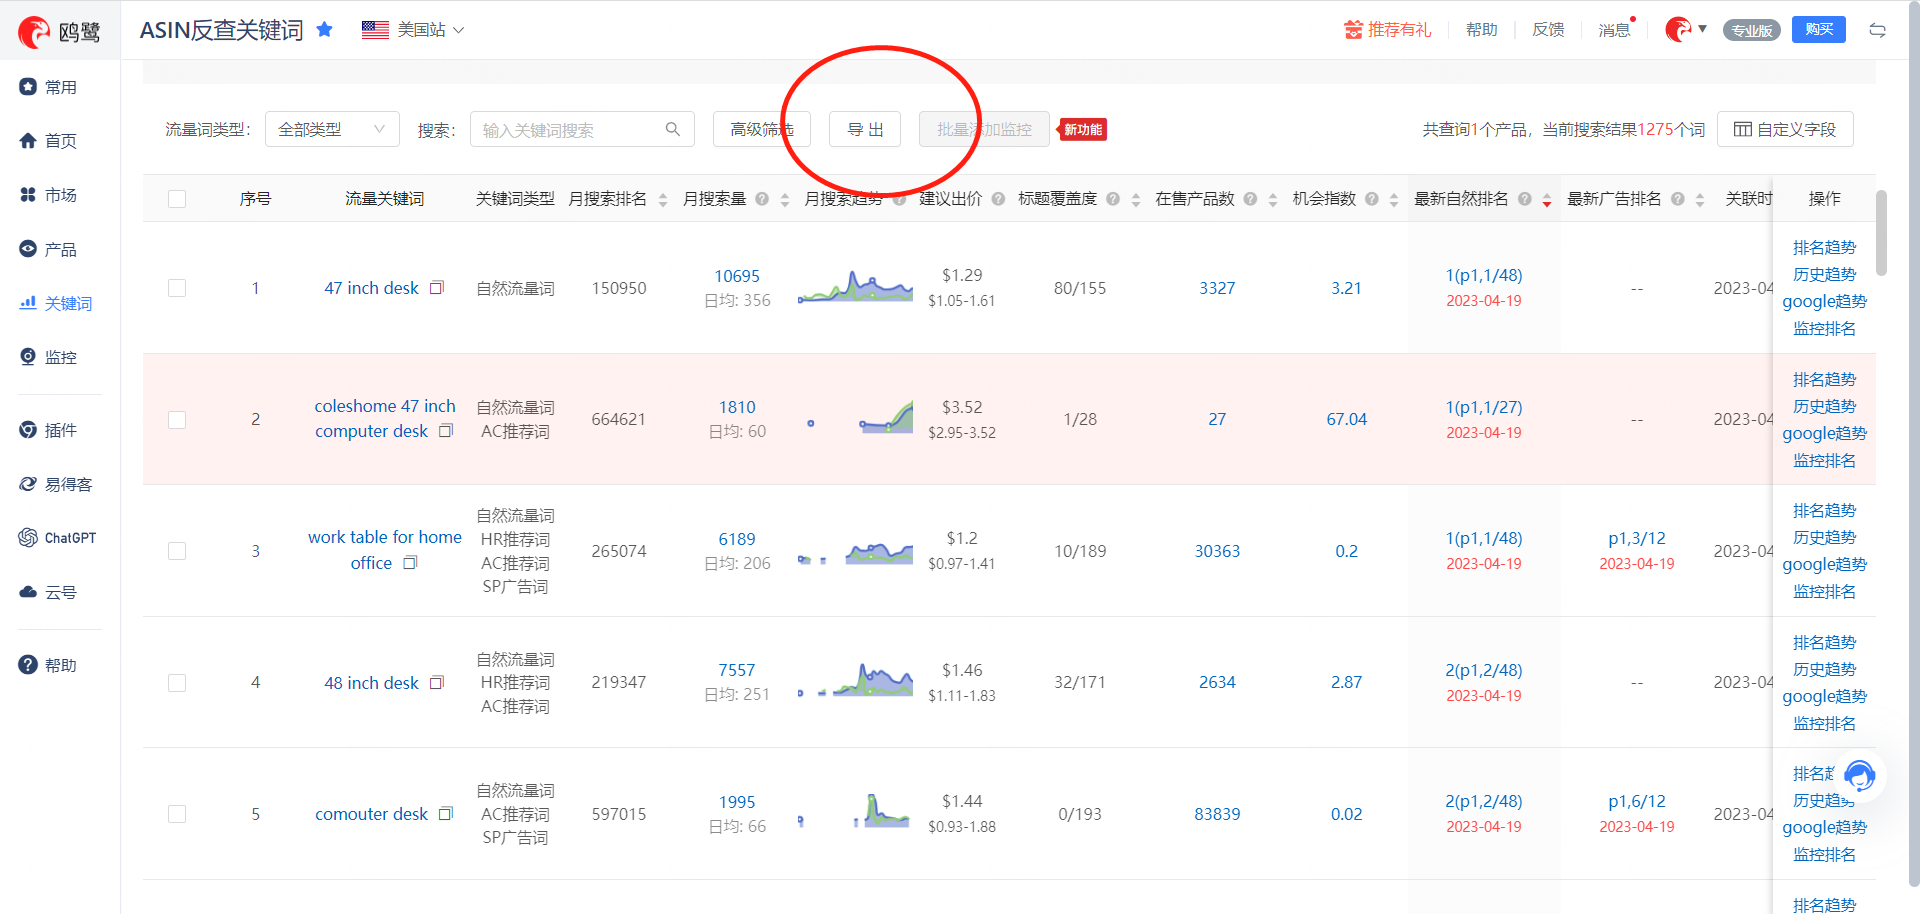Click the 购买 button
1920x914 pixels.
(1819, 30)
